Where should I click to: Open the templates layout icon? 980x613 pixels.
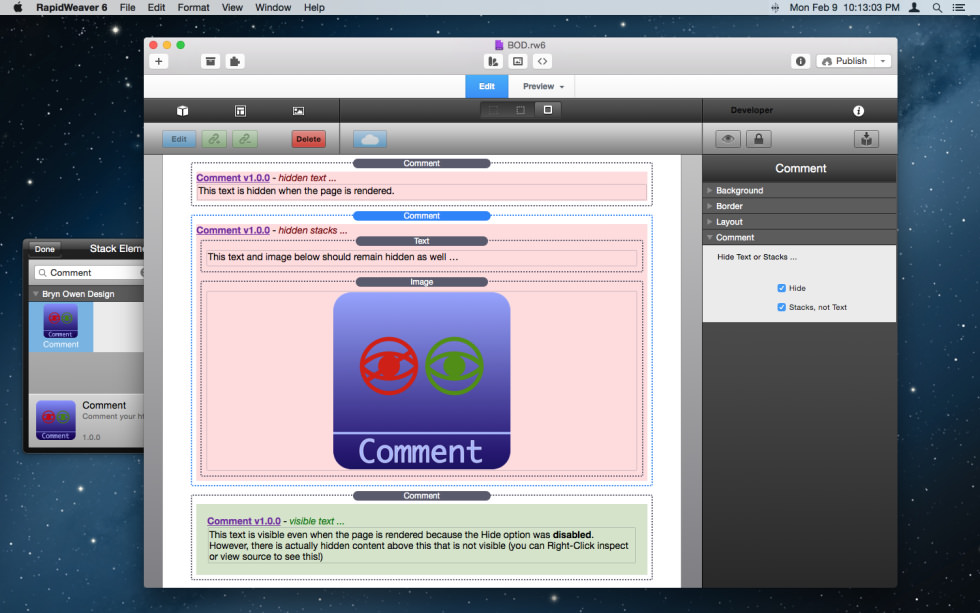[241, 111]
